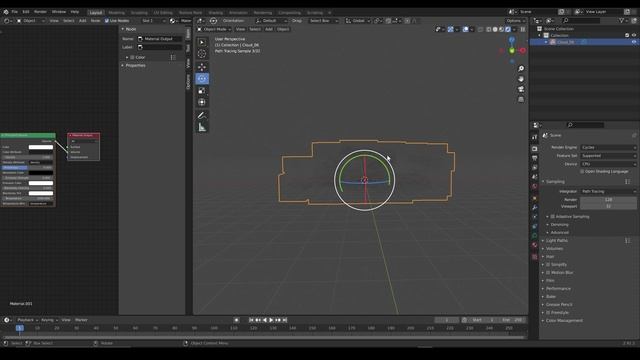Viewport: 640px width, 360px height.
Task: Select the Transform tool in viewport toolbar
Action: click(x=202, y=102)
